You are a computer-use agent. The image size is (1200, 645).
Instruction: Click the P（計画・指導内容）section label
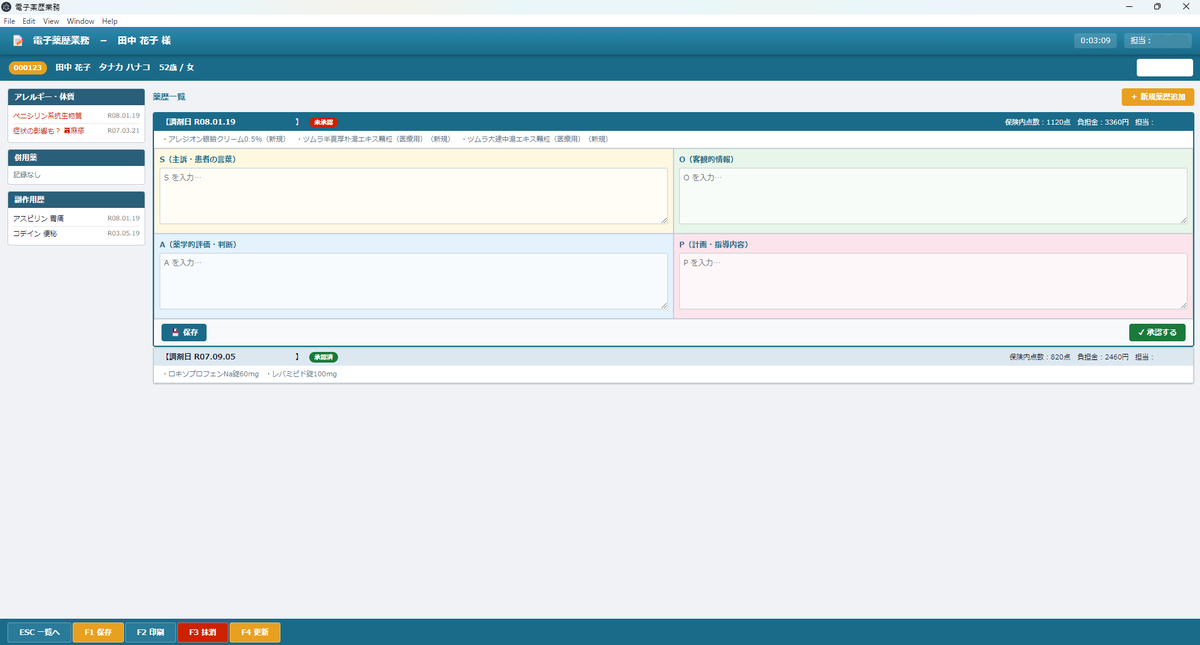pos(713,244)
